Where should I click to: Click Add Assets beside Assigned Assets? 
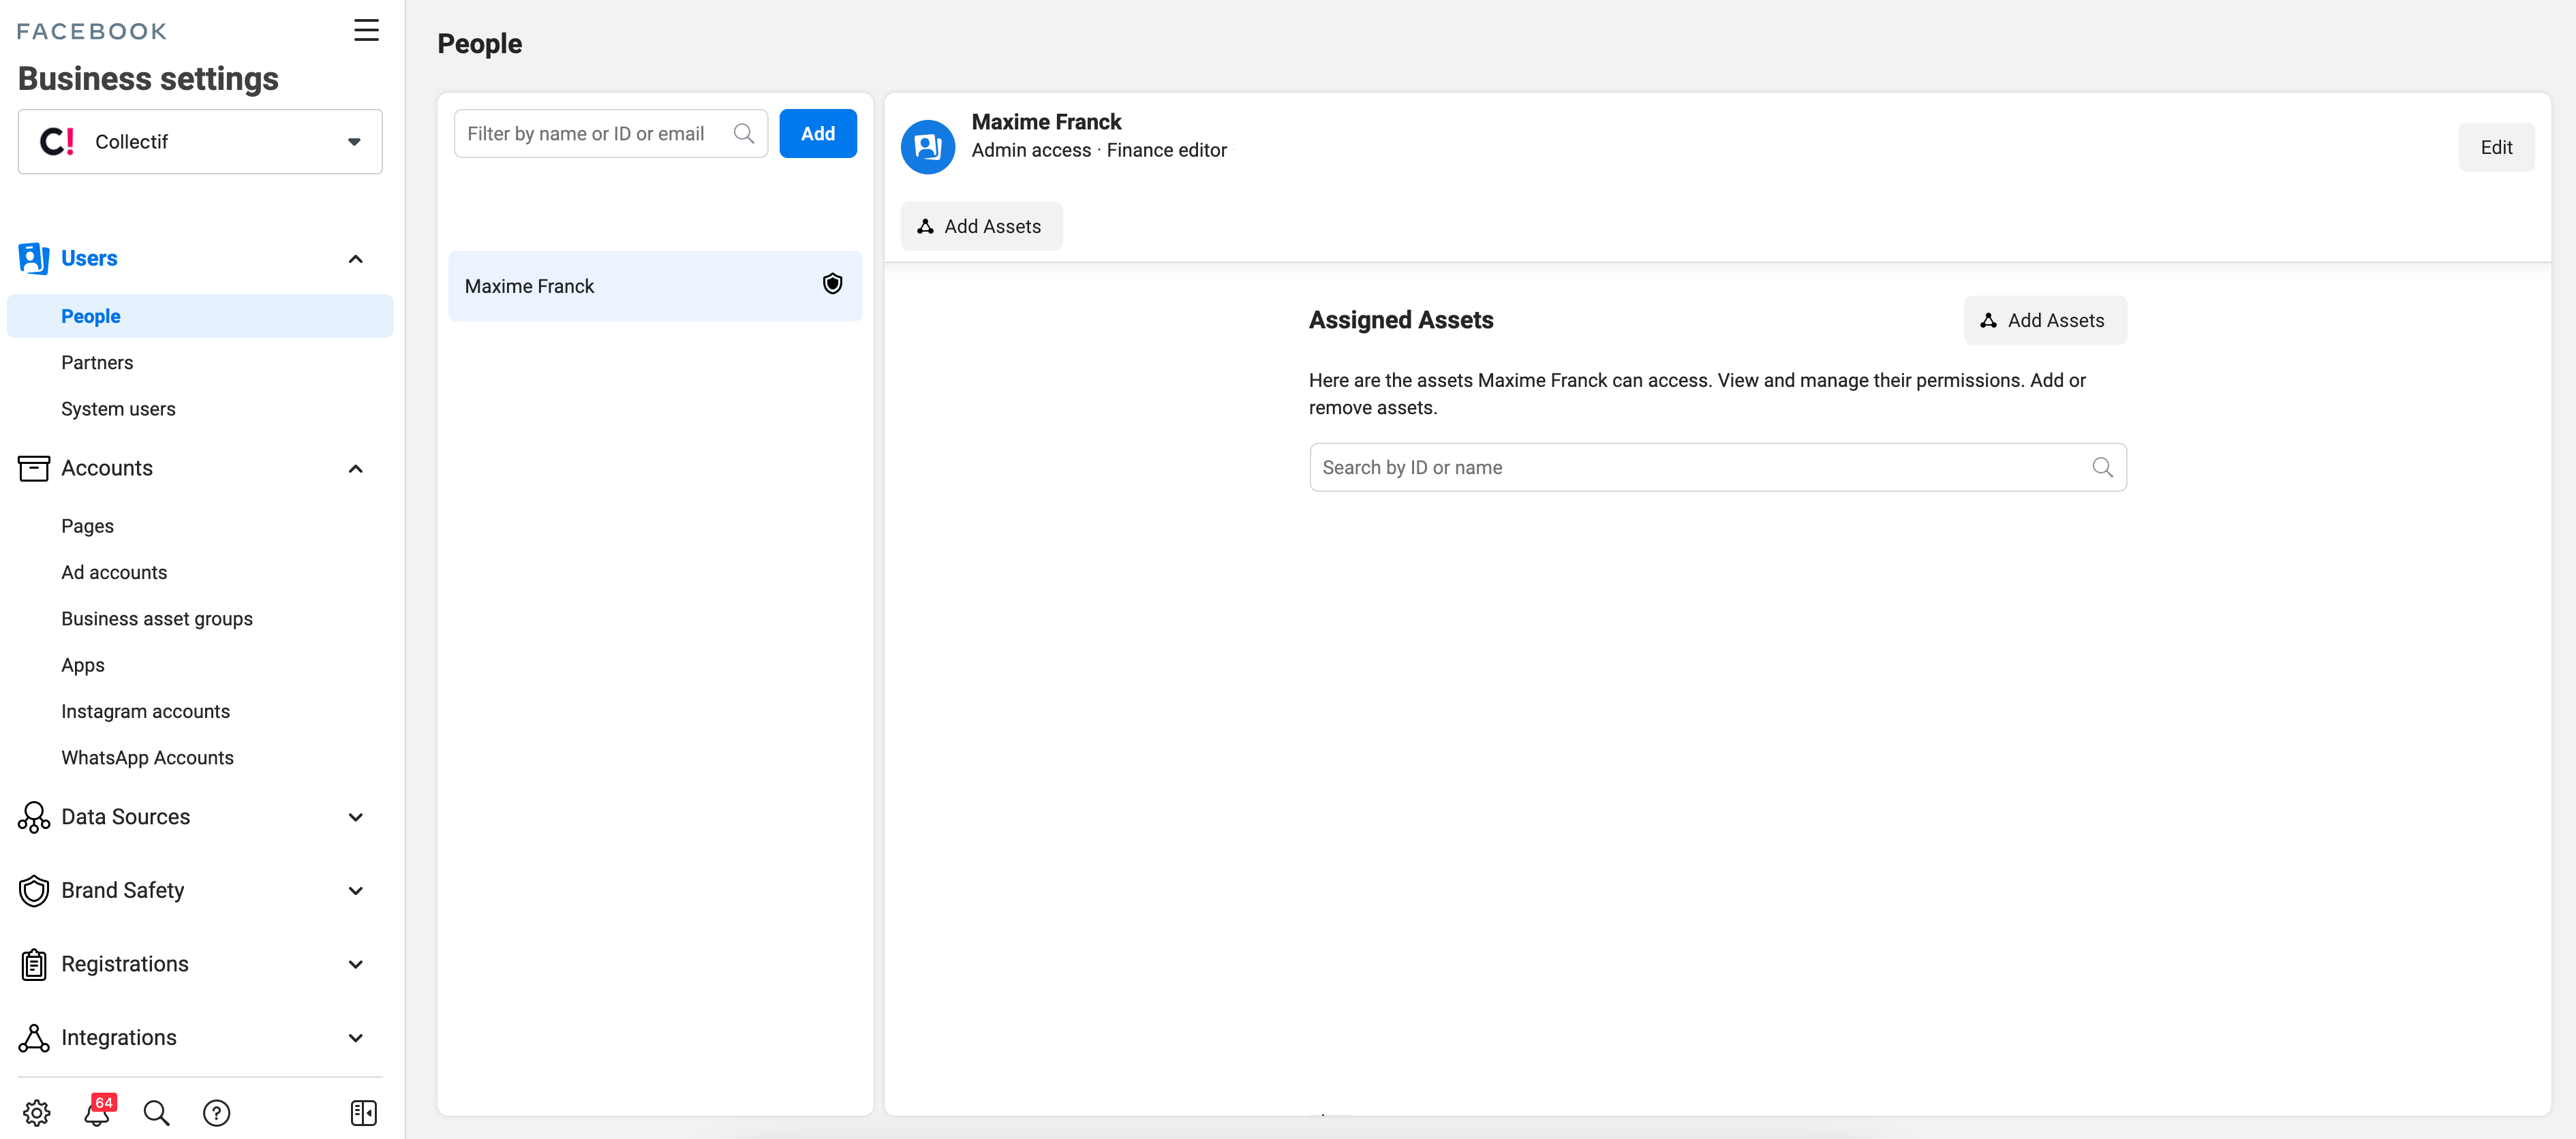click(2045, 320)
